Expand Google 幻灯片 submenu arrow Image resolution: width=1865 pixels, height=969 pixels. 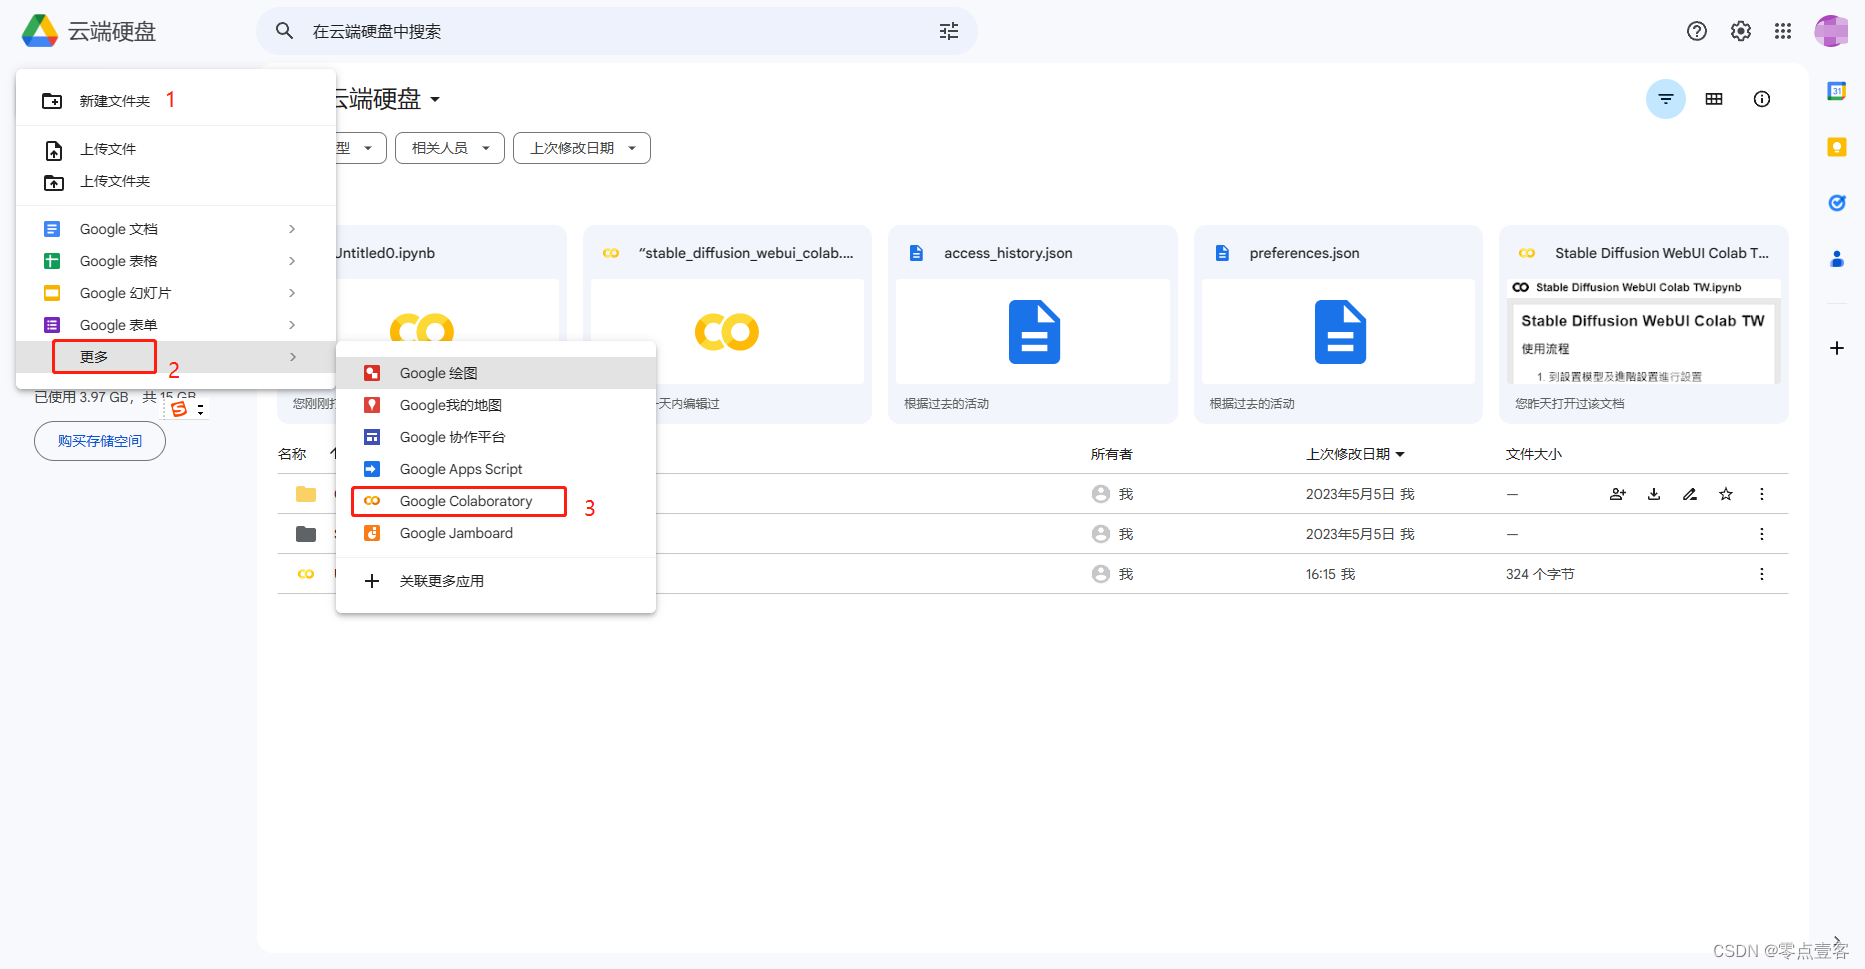(292, 293)
